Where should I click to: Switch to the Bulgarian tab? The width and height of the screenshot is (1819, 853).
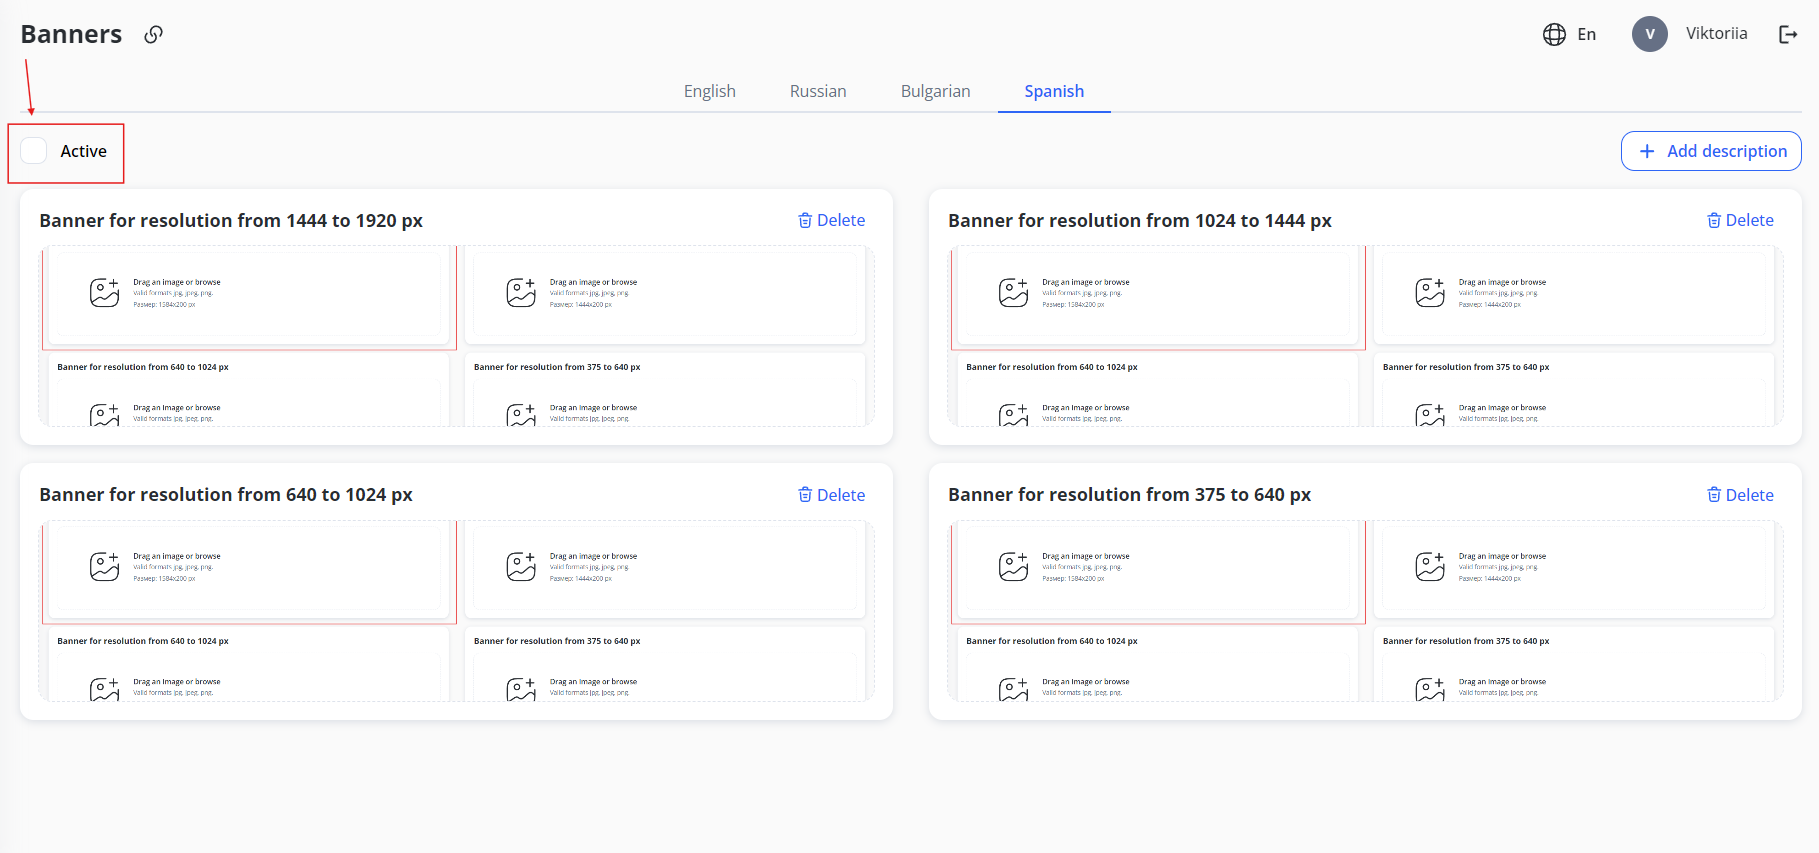tap(936, 91)
